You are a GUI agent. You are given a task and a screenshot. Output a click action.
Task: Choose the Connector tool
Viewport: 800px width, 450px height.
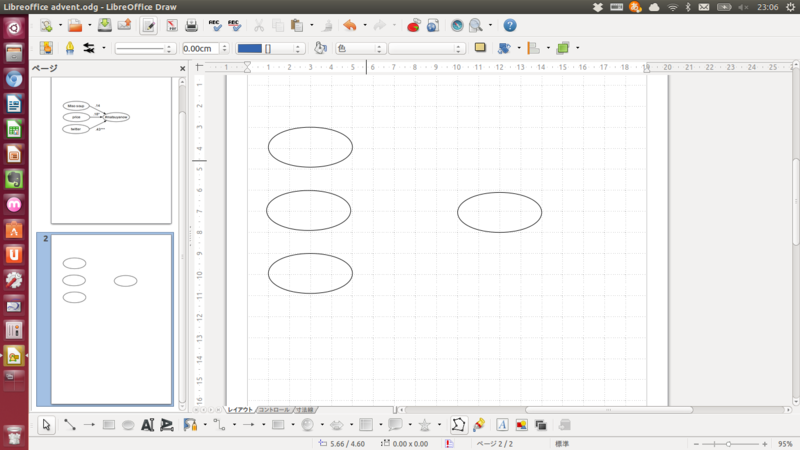coord(220,424)
